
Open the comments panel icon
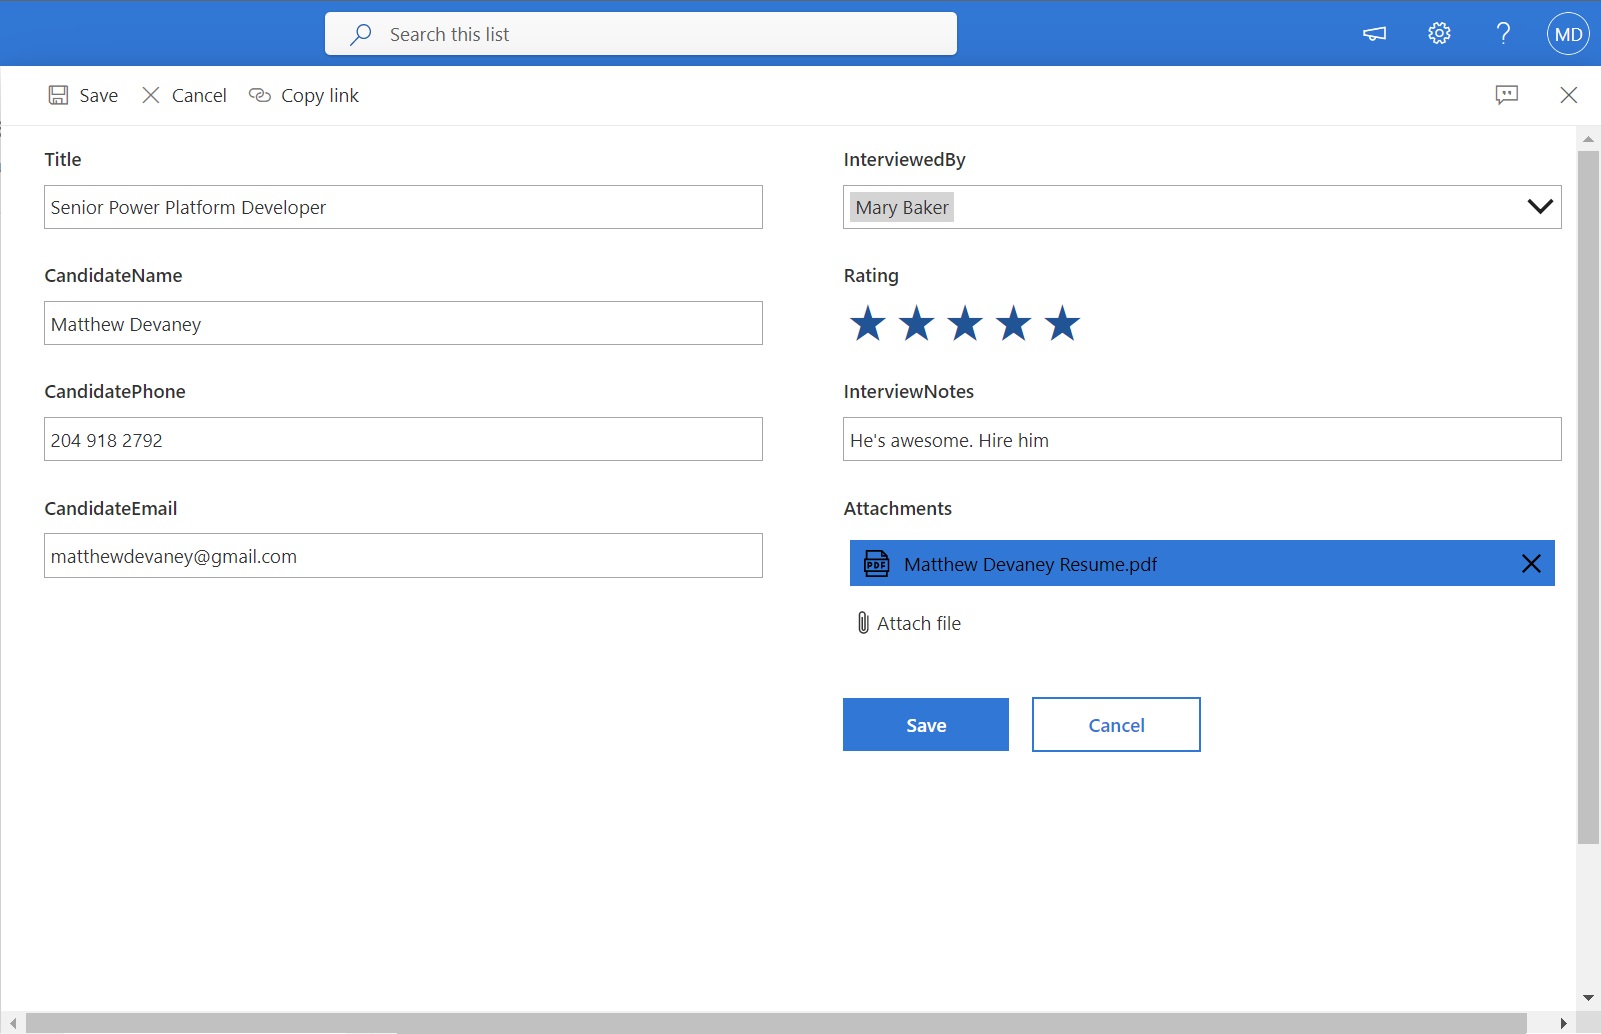[1506, 95]
